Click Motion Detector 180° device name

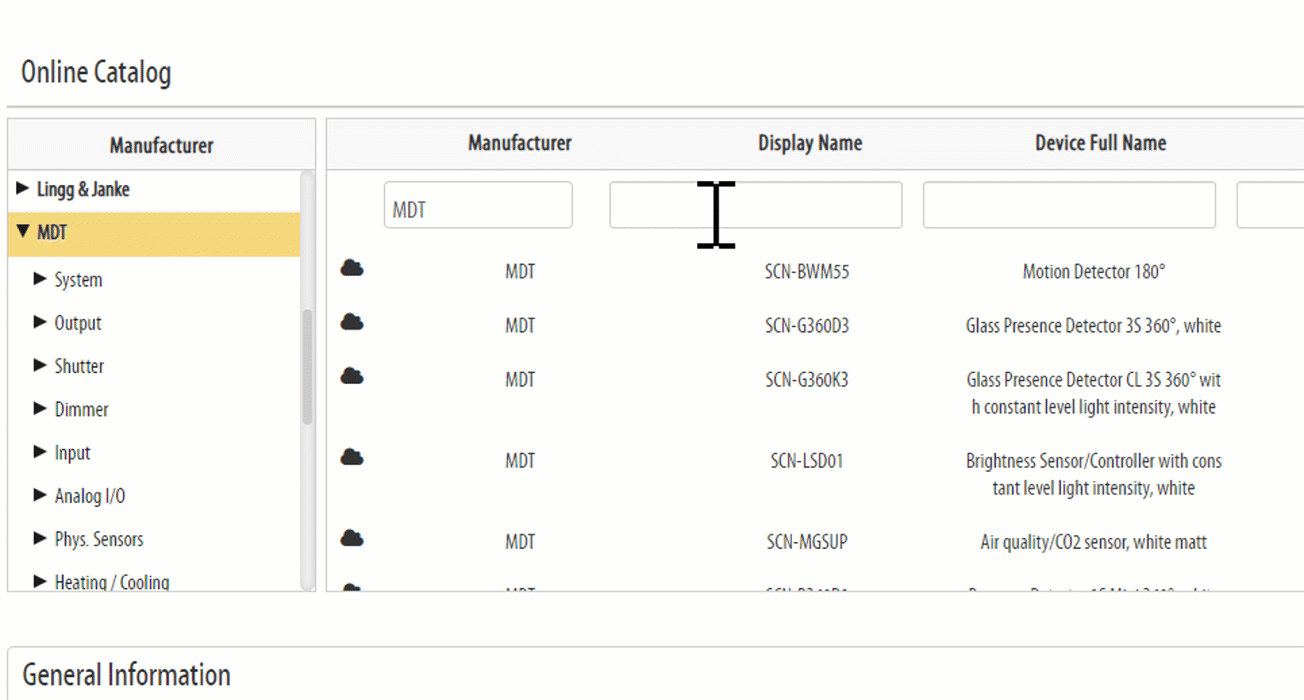(1094, 271)
